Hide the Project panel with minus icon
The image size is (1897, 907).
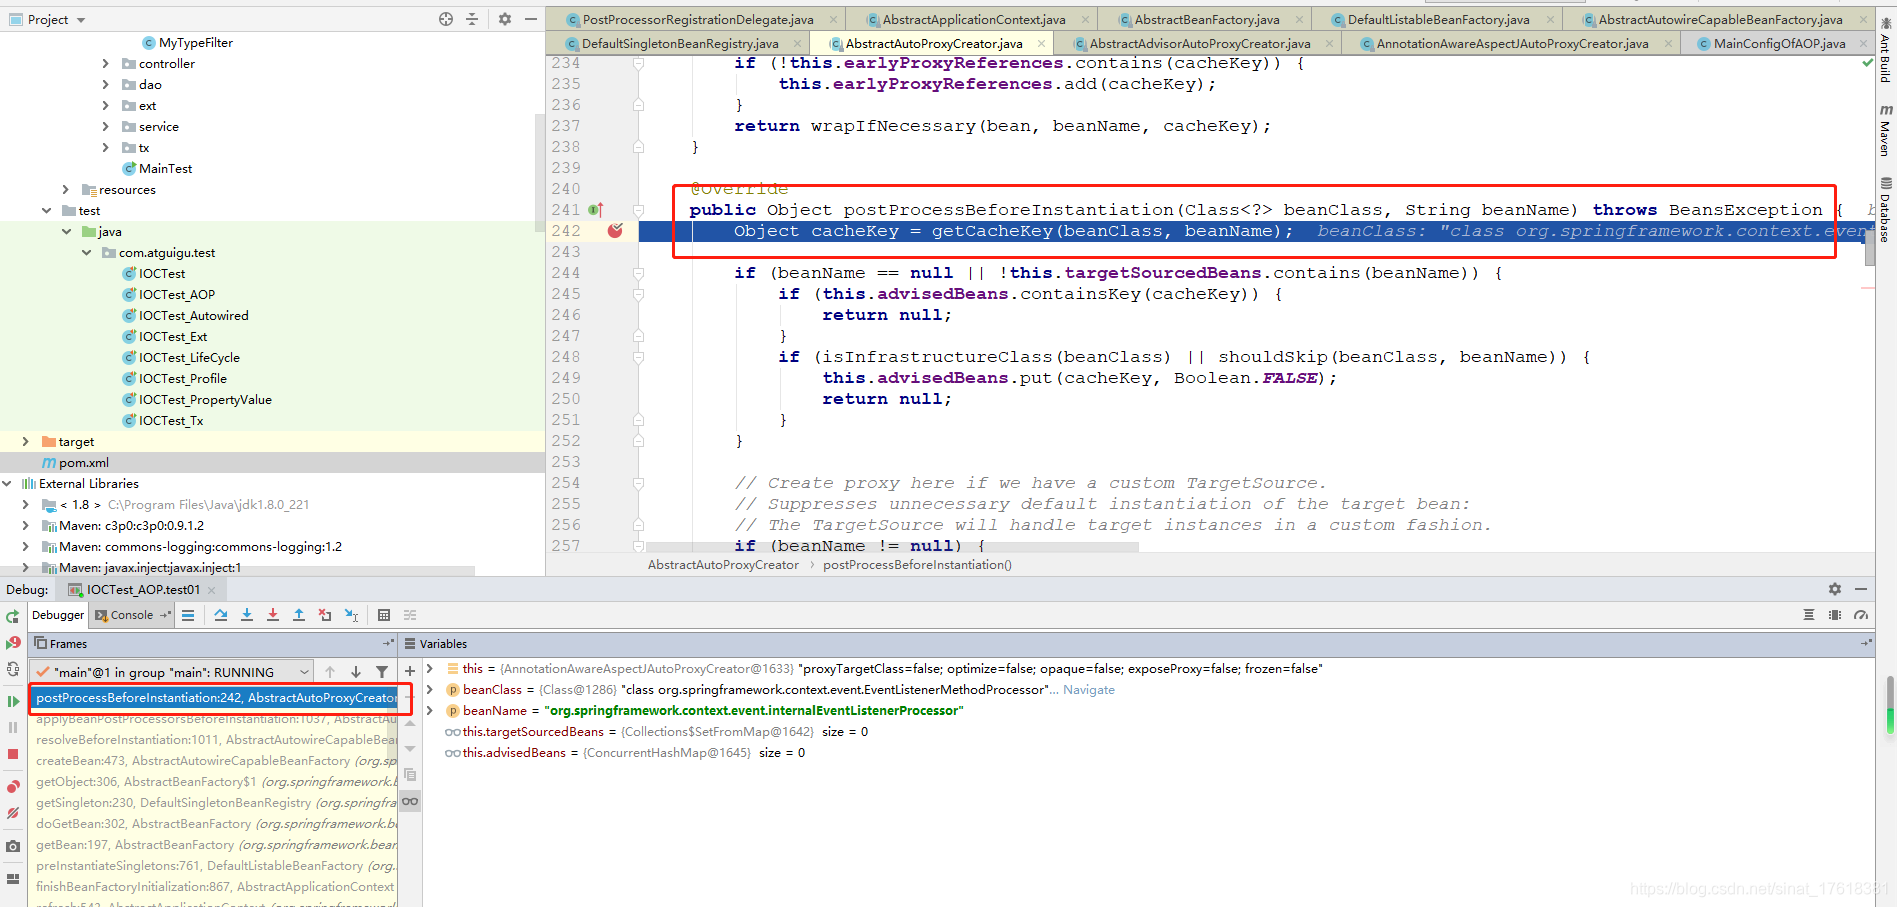click(x=531, y=19)
